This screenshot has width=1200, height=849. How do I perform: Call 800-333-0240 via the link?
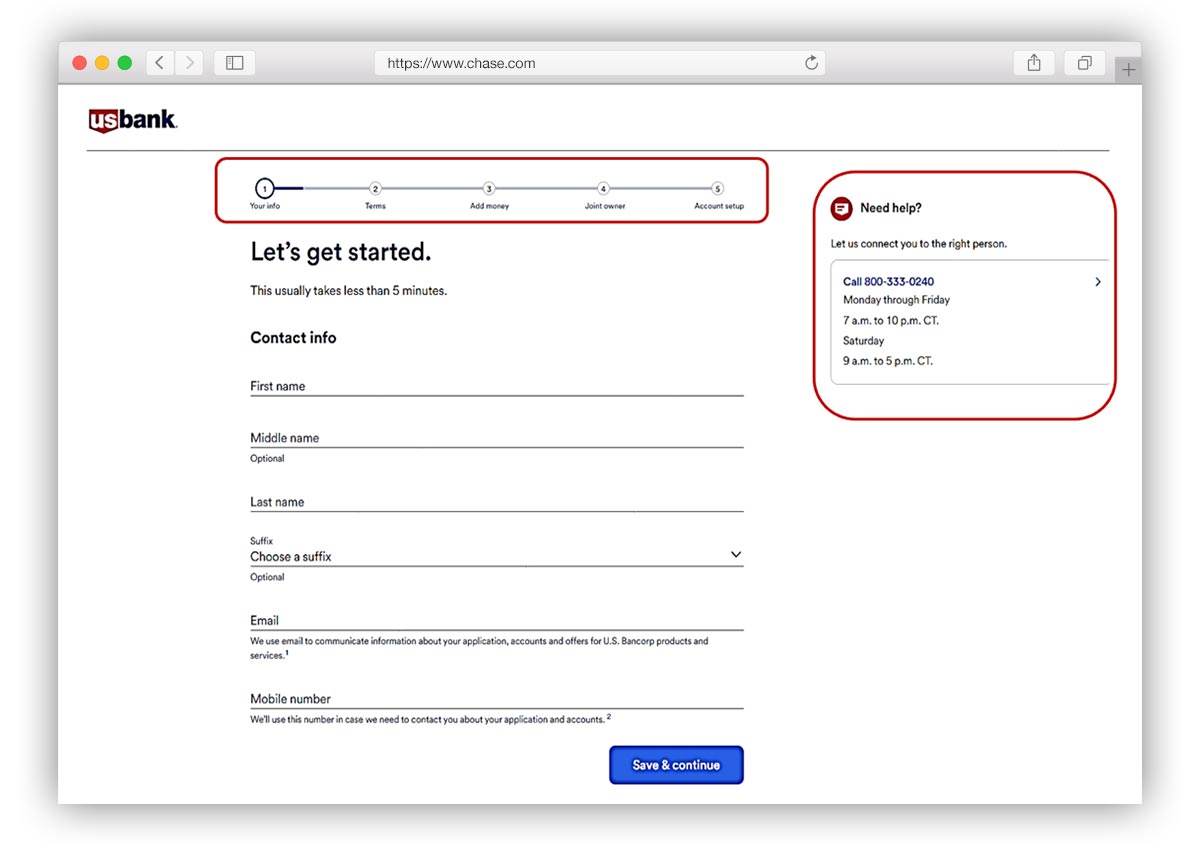point(888,282)
